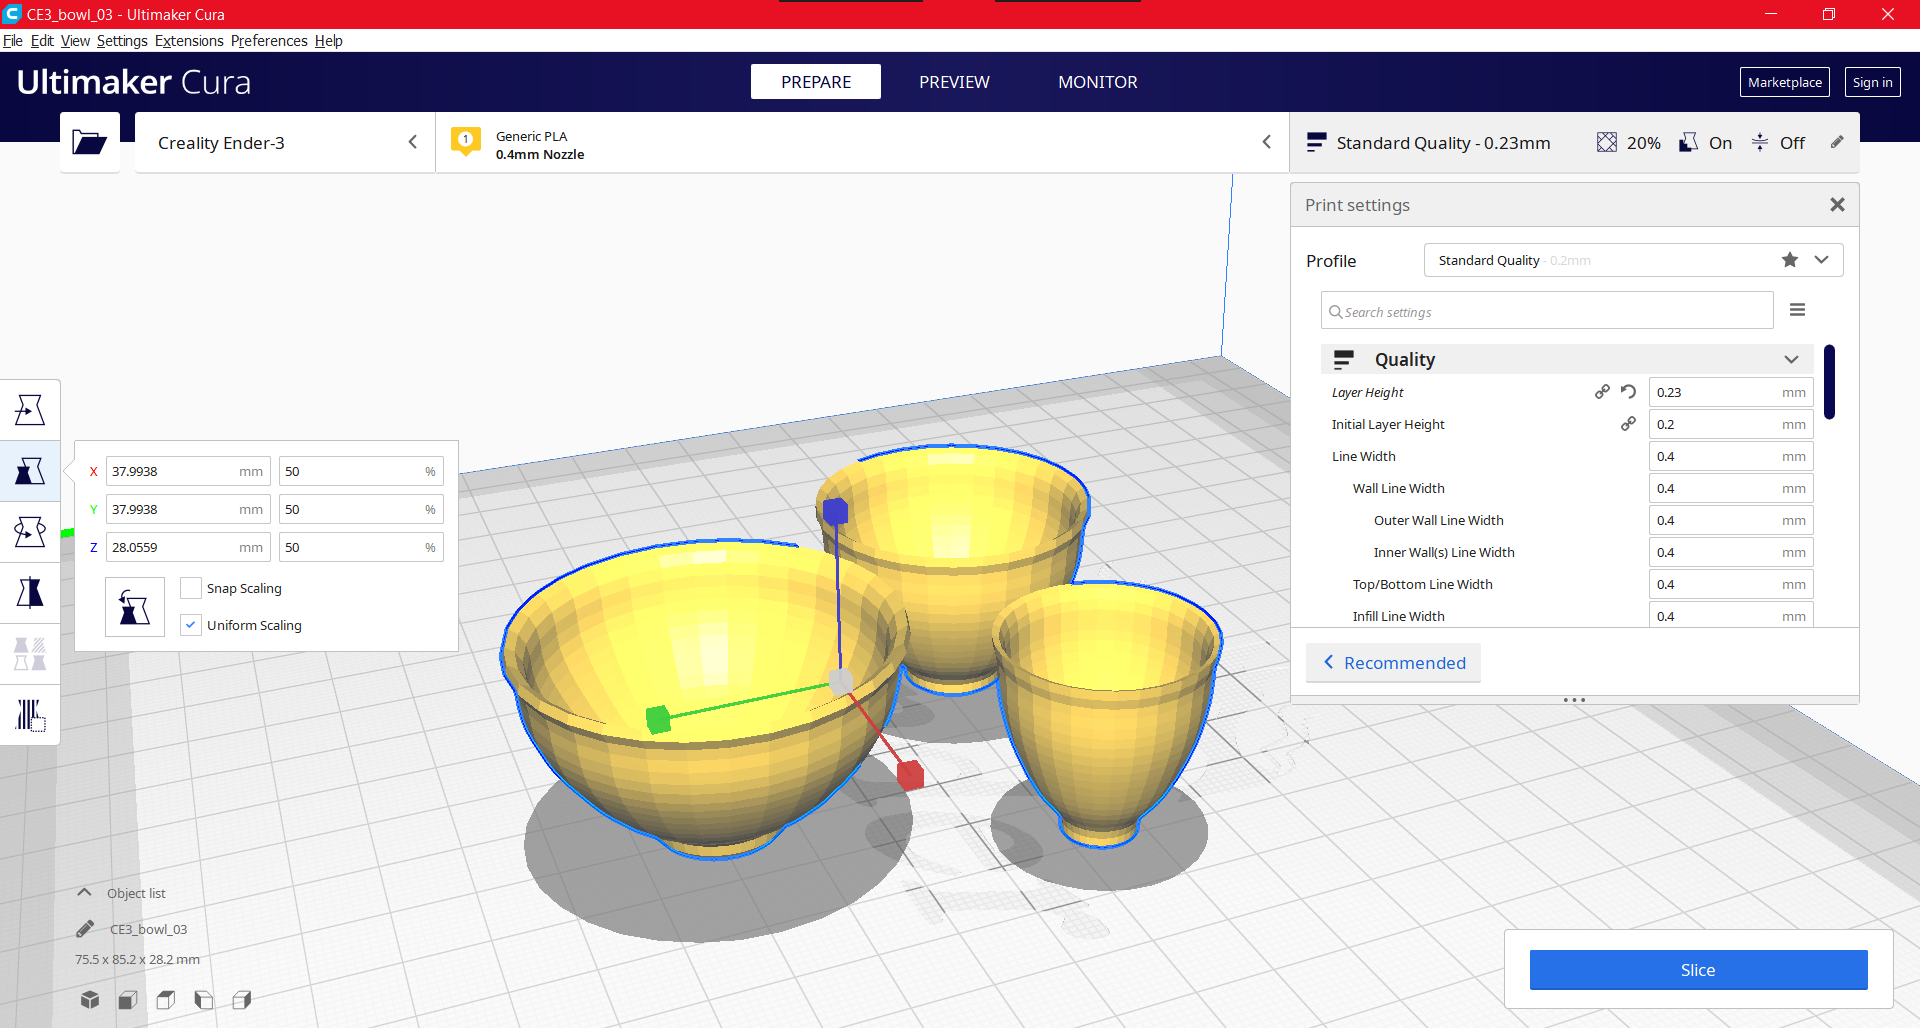Disable Uniform Scaling
This screenshot has width=1920, height=1028.
point(190,624)
